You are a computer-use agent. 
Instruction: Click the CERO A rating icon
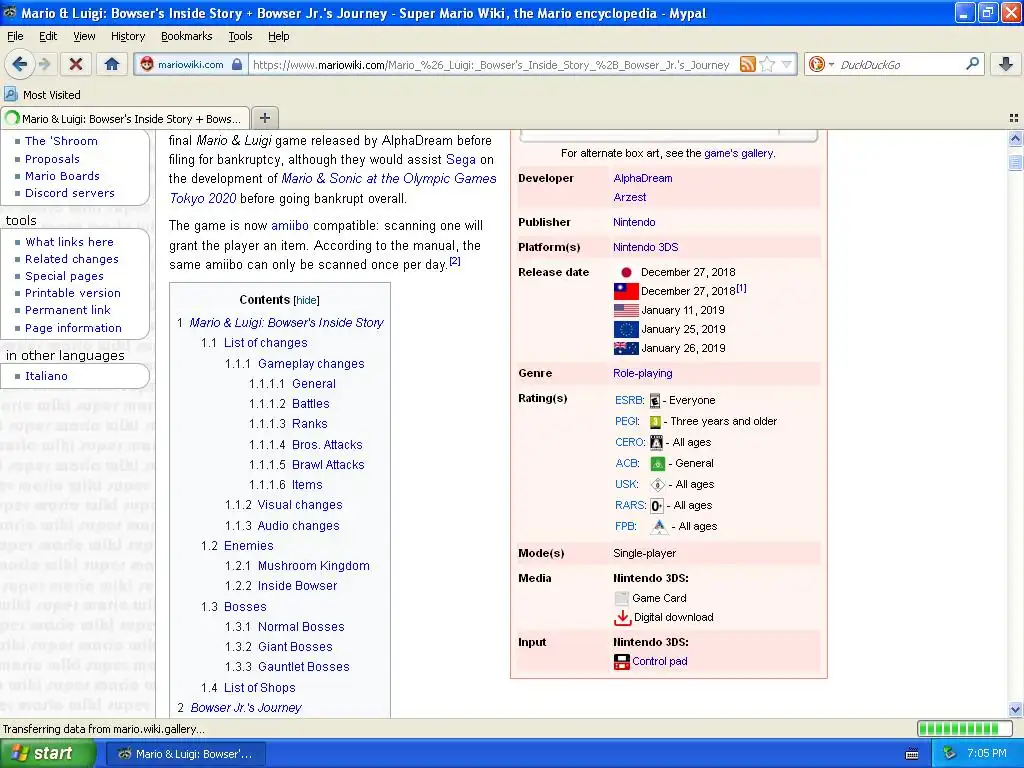(x=656, y=443)
